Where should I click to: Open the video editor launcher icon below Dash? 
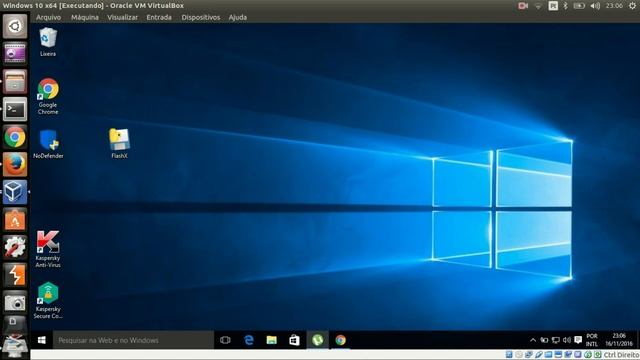[x=15, y=54]
